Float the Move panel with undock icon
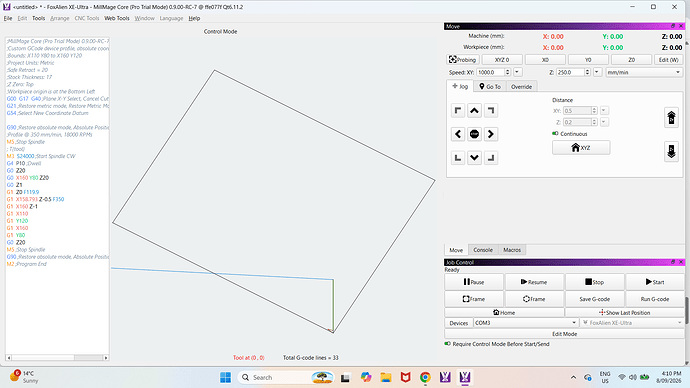The width and height of the screenshot is (690, 388). 672,26
